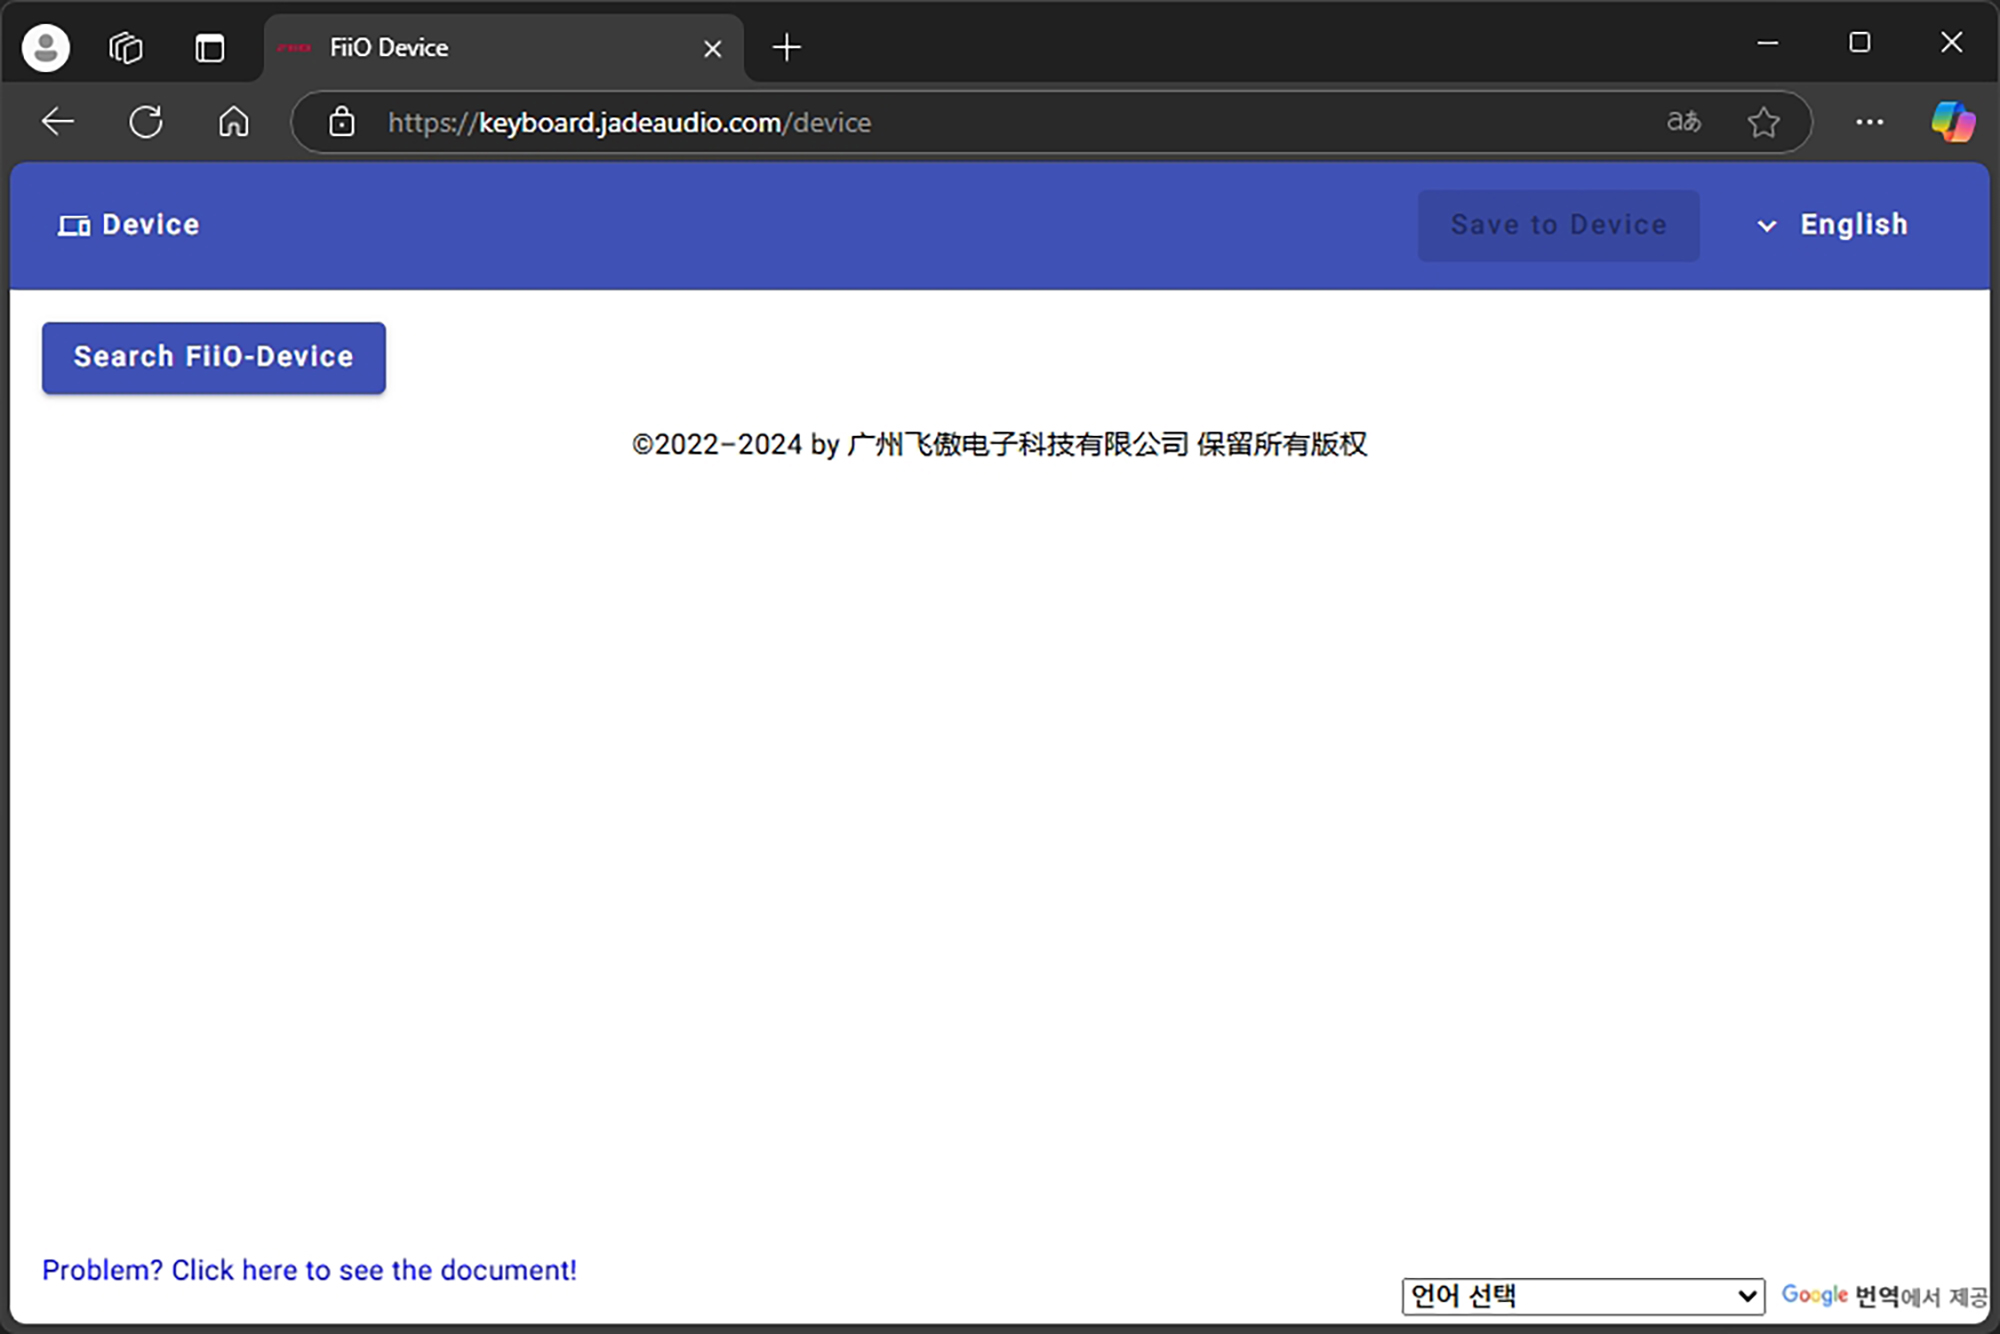The image size is (2000, 1334).
Task: Launch the Copilot sidebar icon
Action: 1952,122
